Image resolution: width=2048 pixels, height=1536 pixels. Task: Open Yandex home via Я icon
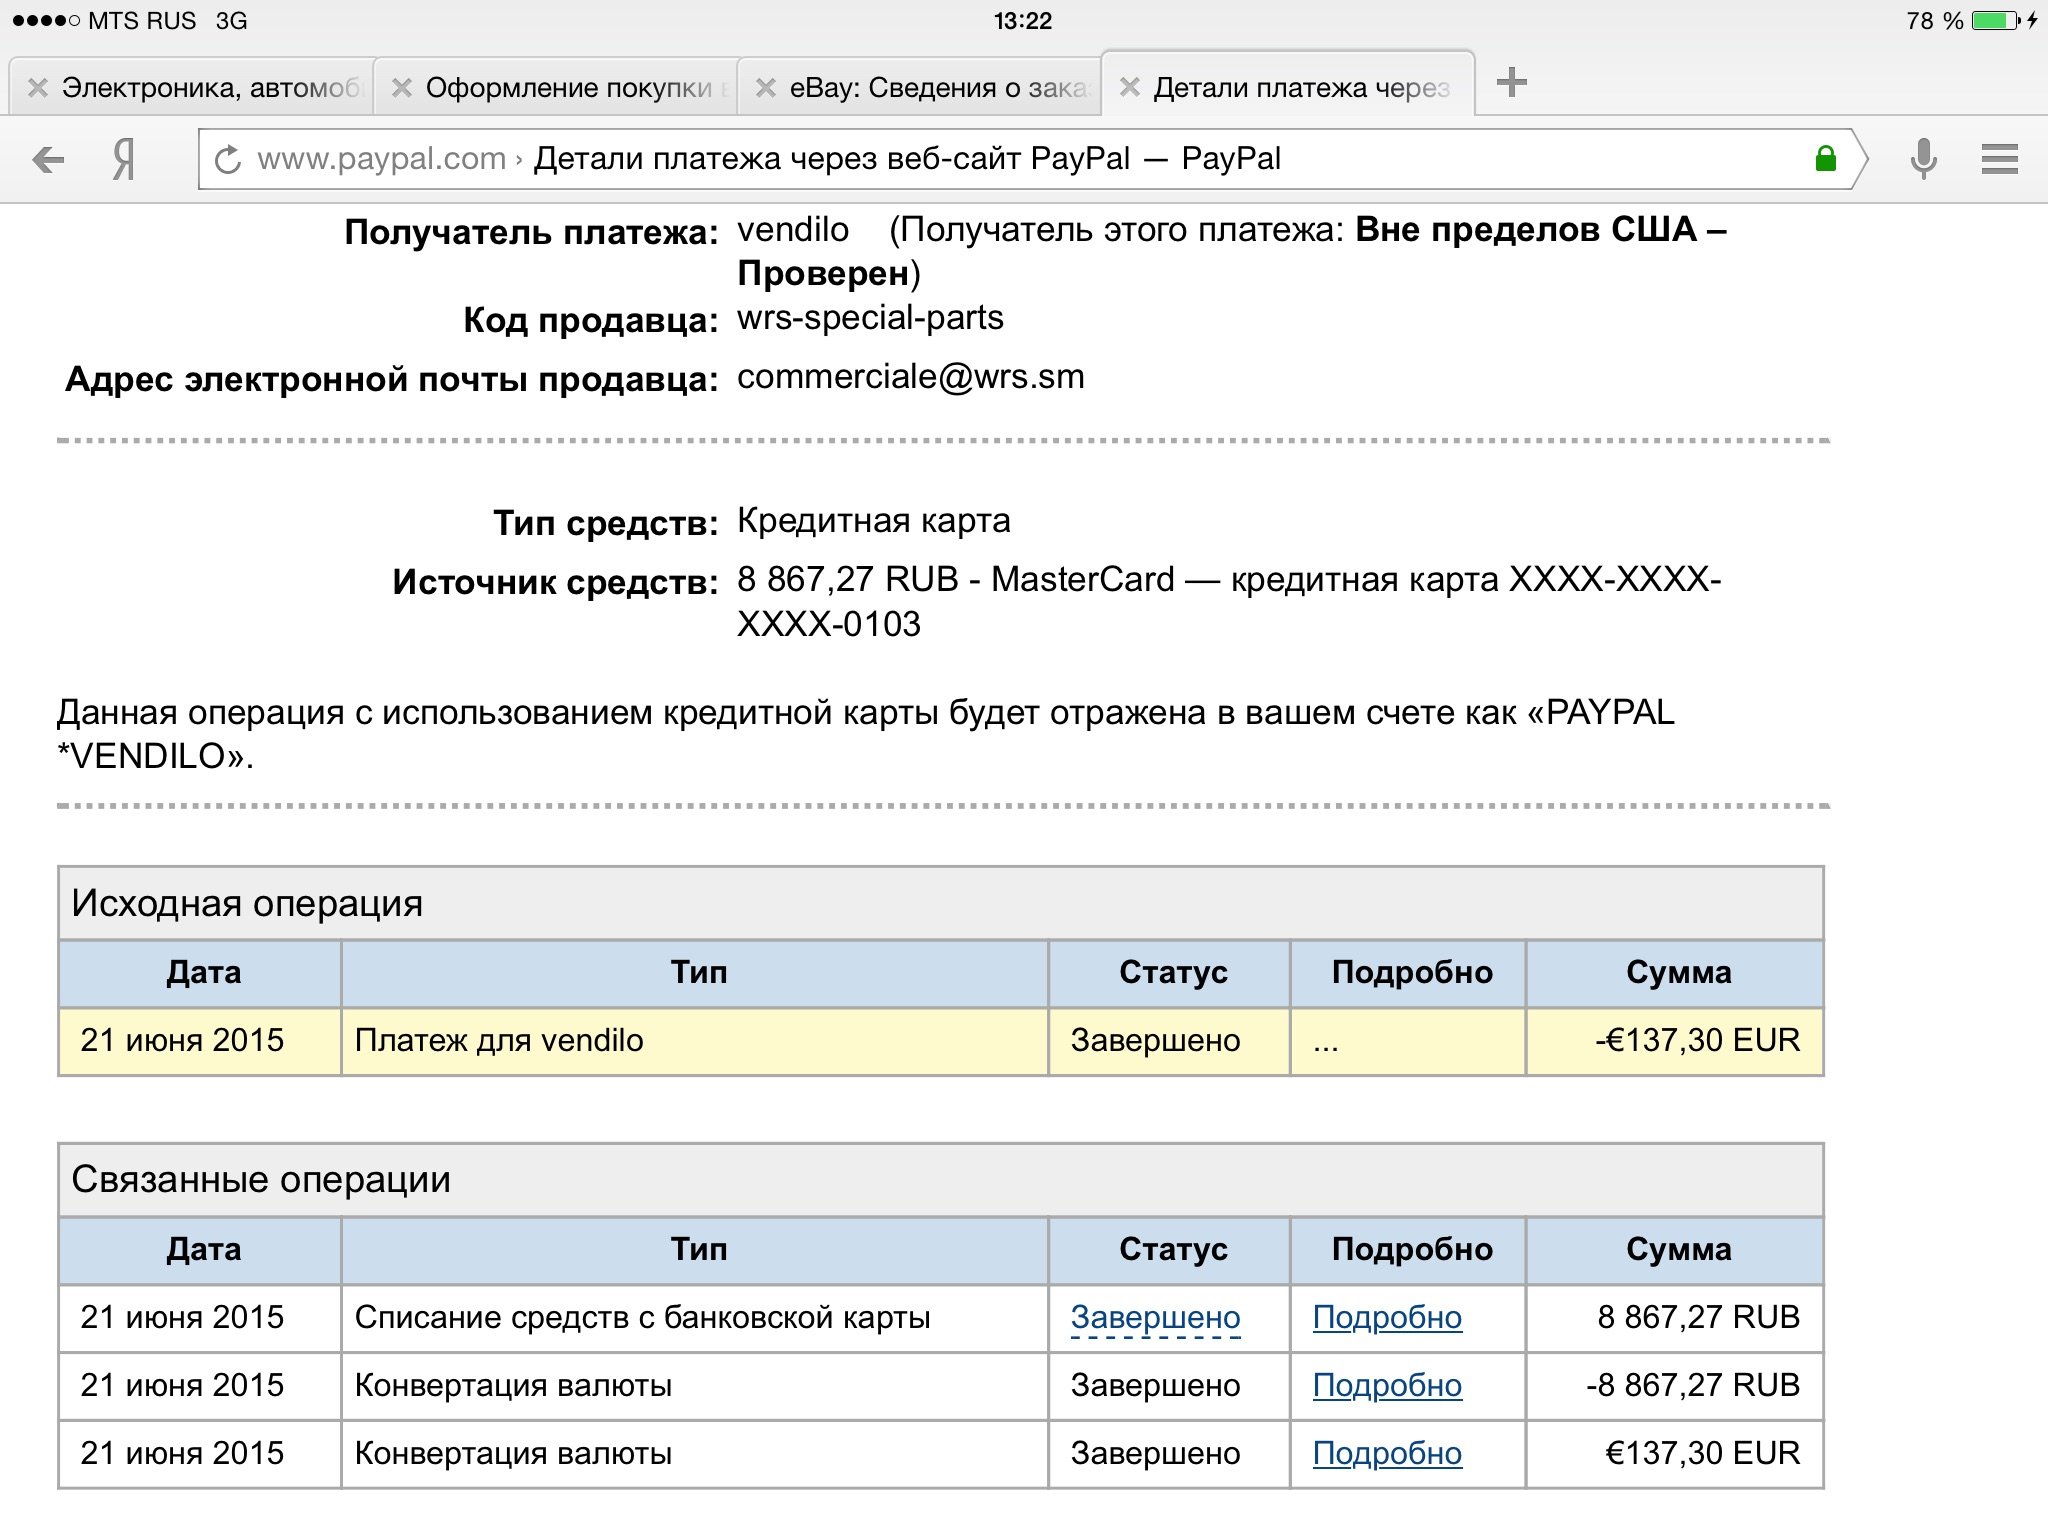[123, 159]
